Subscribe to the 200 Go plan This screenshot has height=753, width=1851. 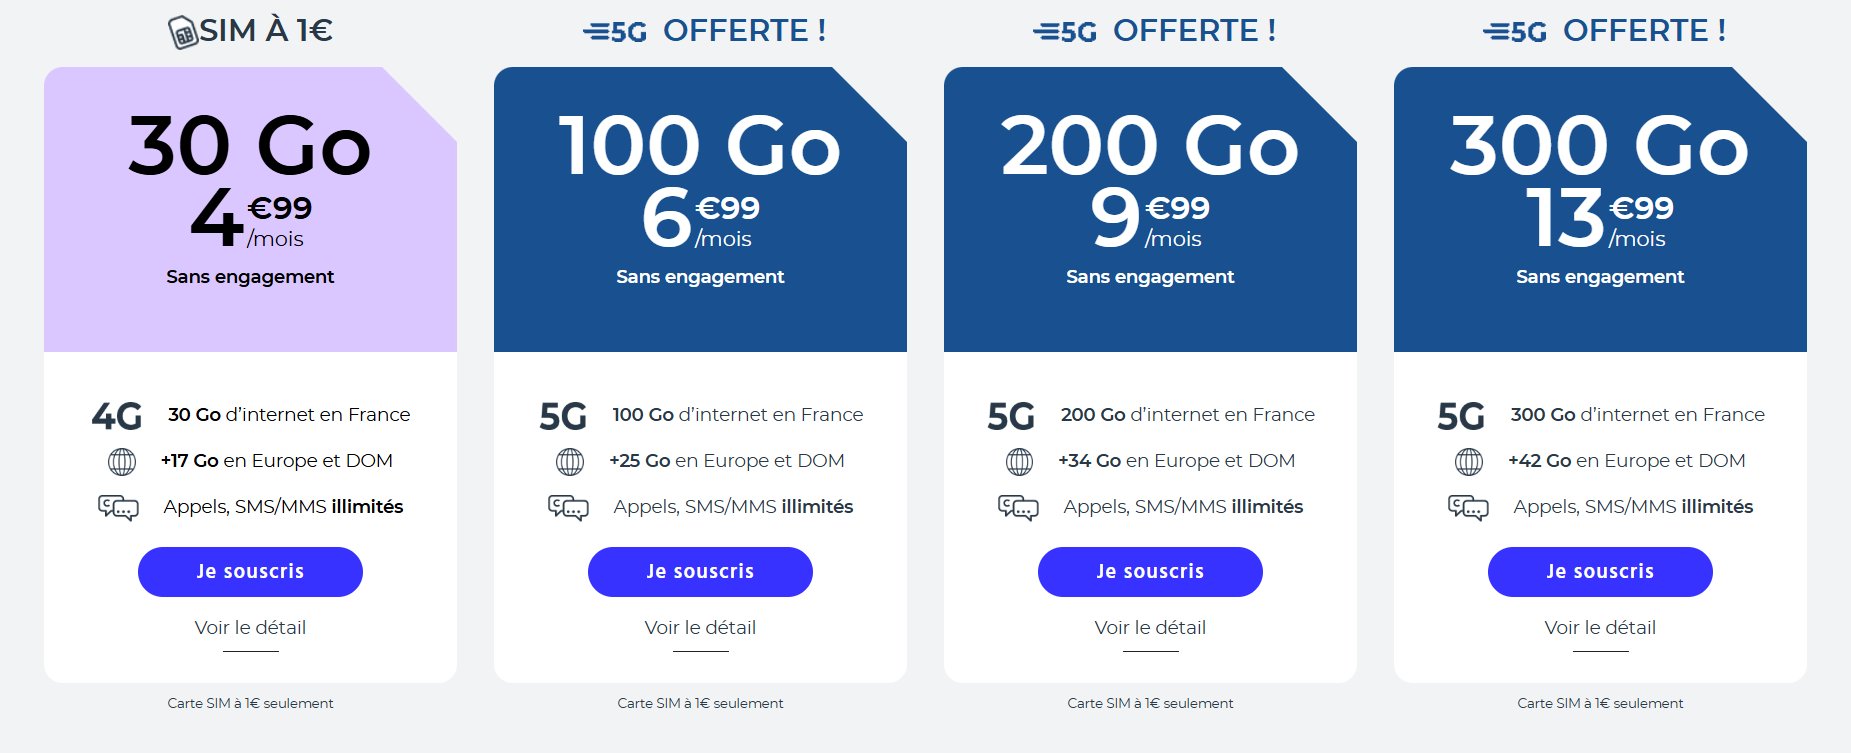(1150, 572)
